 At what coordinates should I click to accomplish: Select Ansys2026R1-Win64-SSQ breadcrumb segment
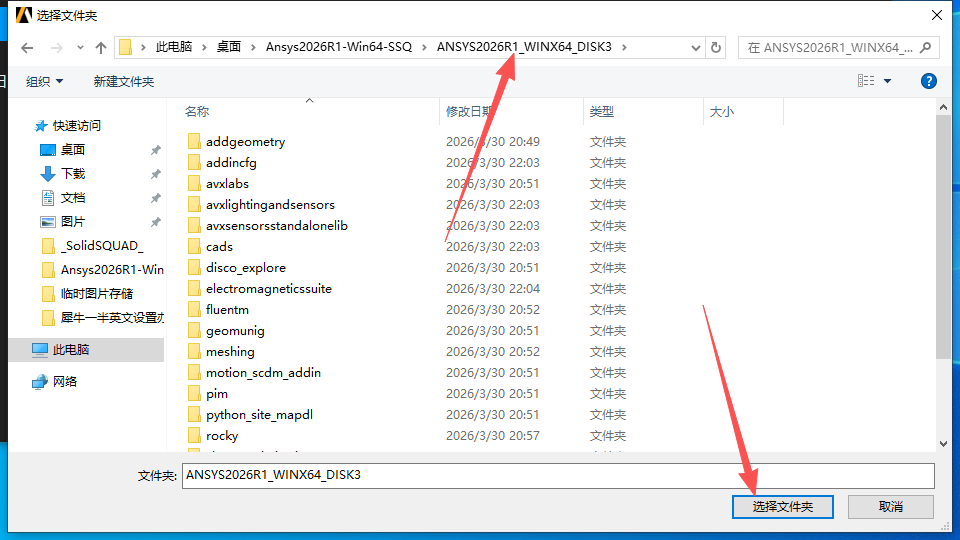pos(339,47)
